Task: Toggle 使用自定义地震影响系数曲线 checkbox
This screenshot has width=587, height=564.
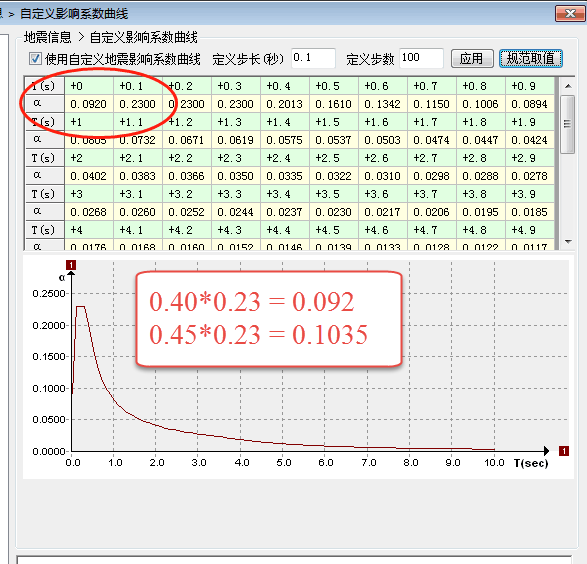Action: click(35, 58)
